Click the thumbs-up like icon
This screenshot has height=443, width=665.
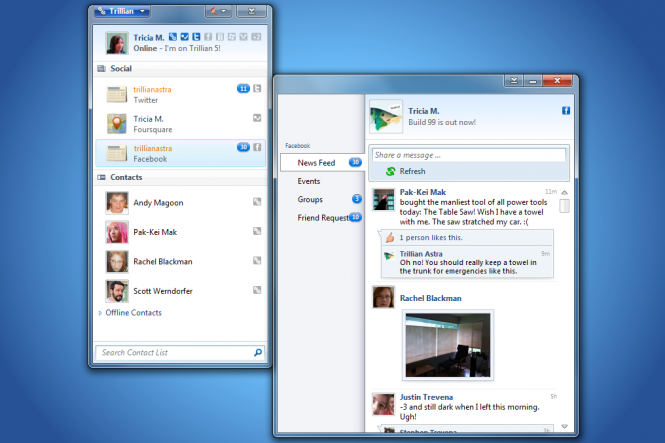click(390, 237)
